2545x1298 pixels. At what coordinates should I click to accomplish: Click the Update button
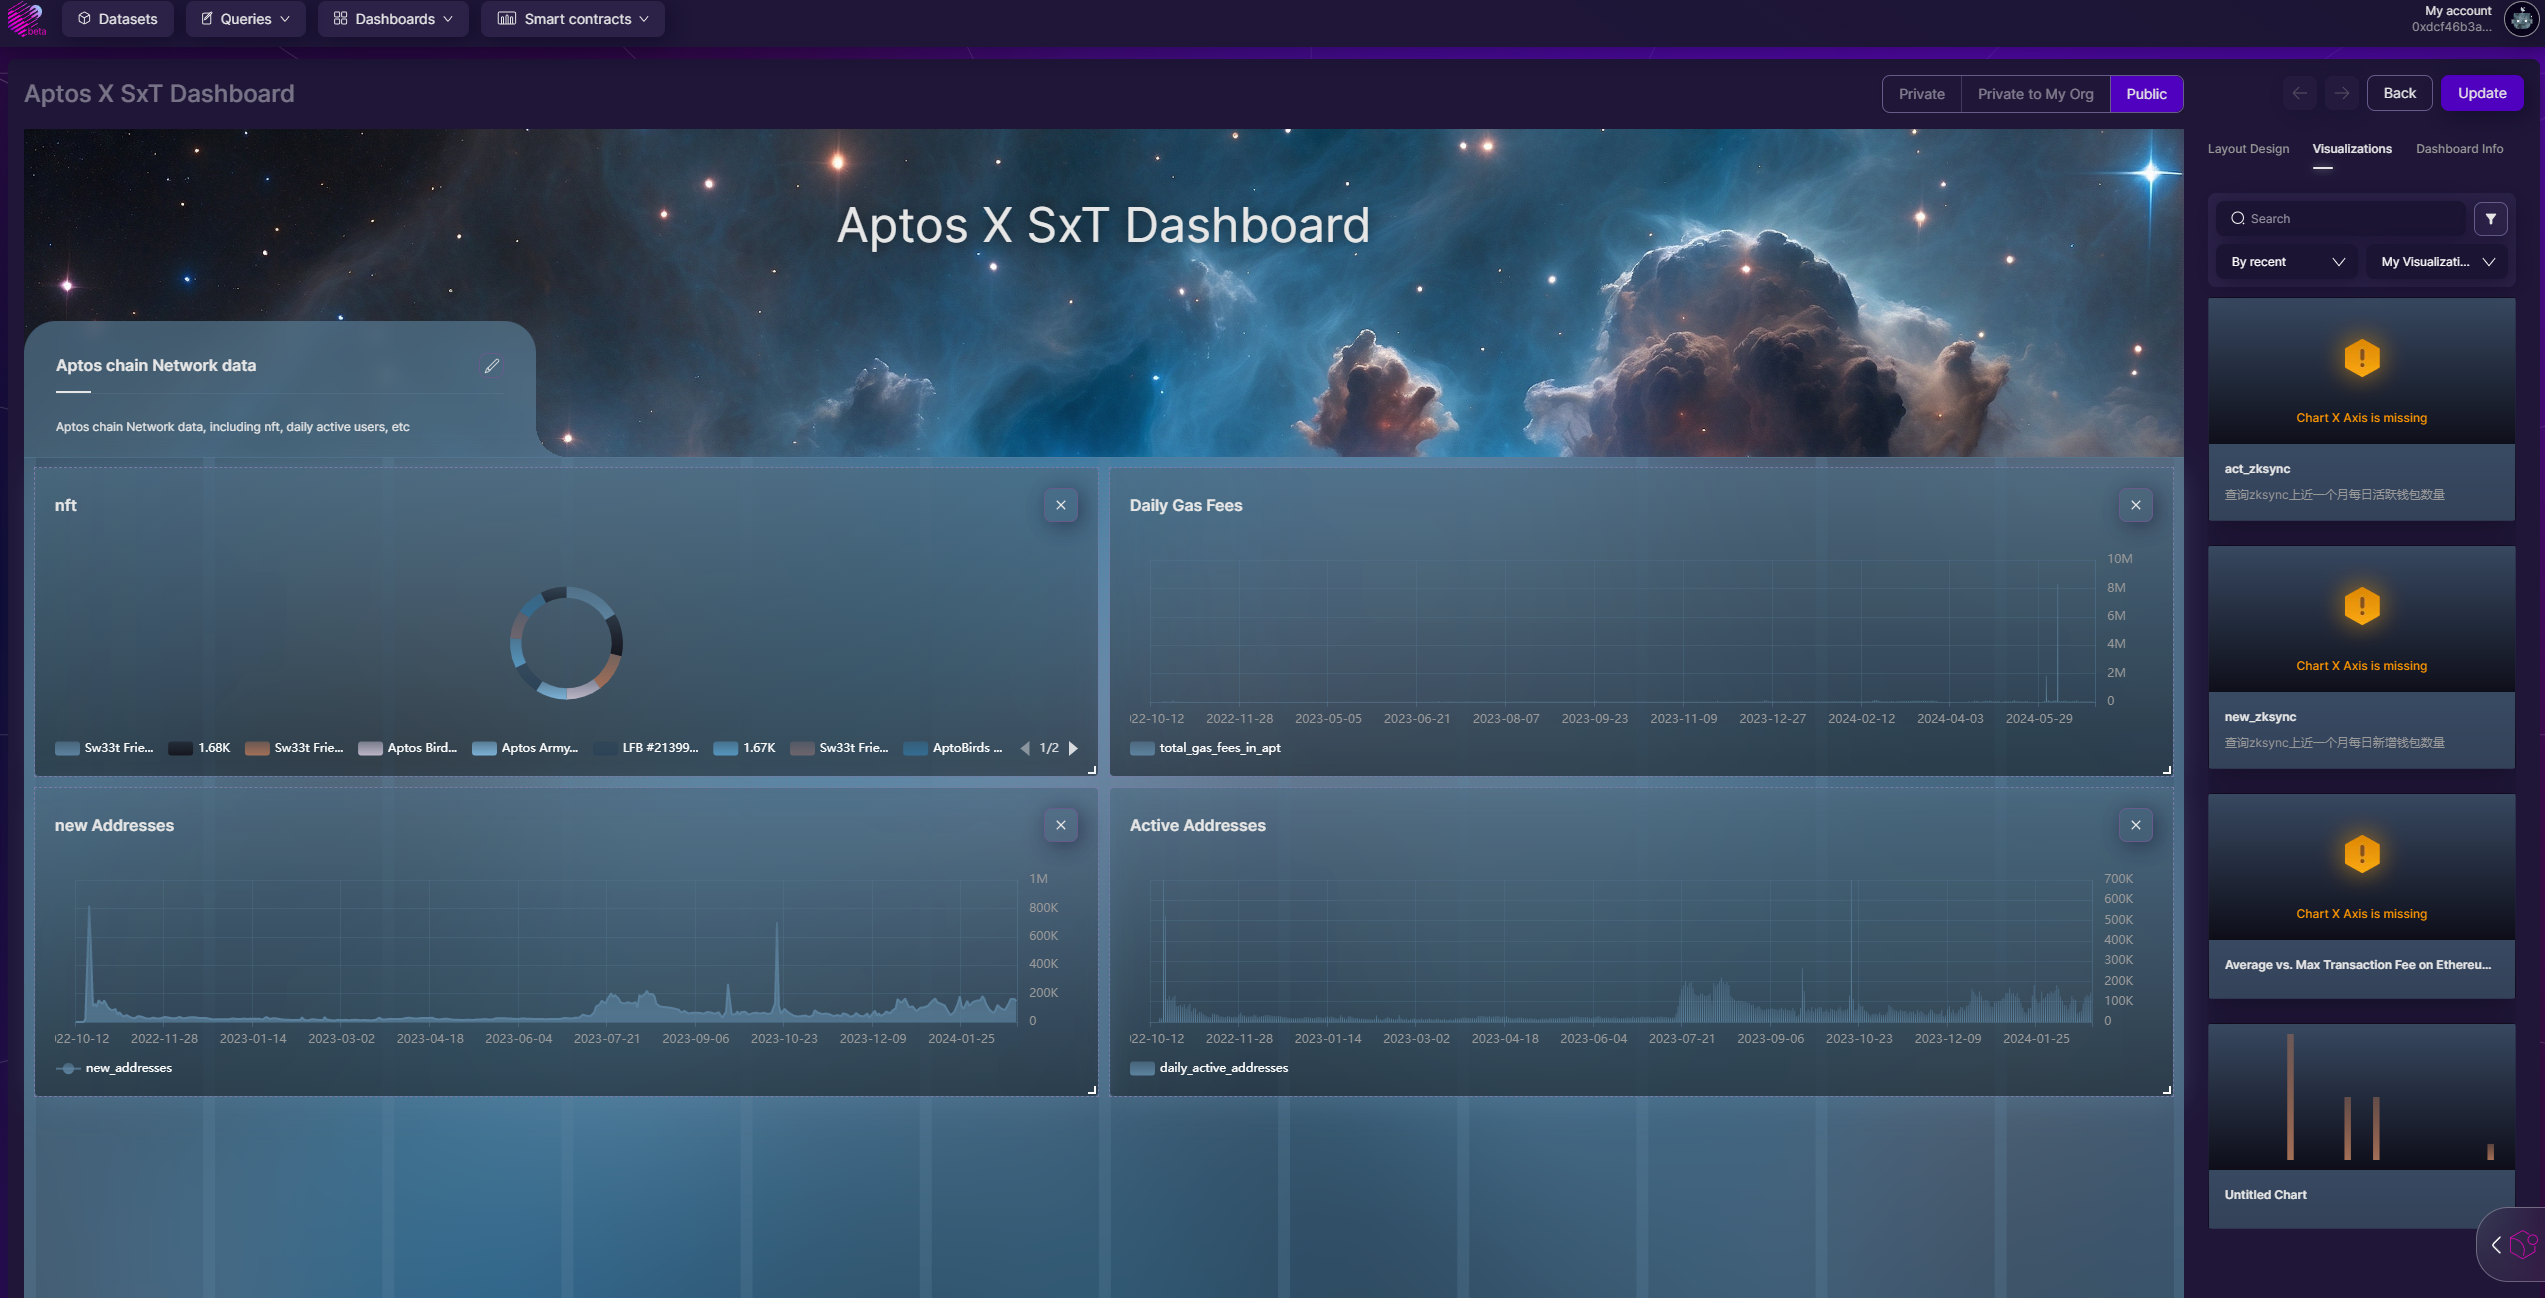(x=2481, y=93)
